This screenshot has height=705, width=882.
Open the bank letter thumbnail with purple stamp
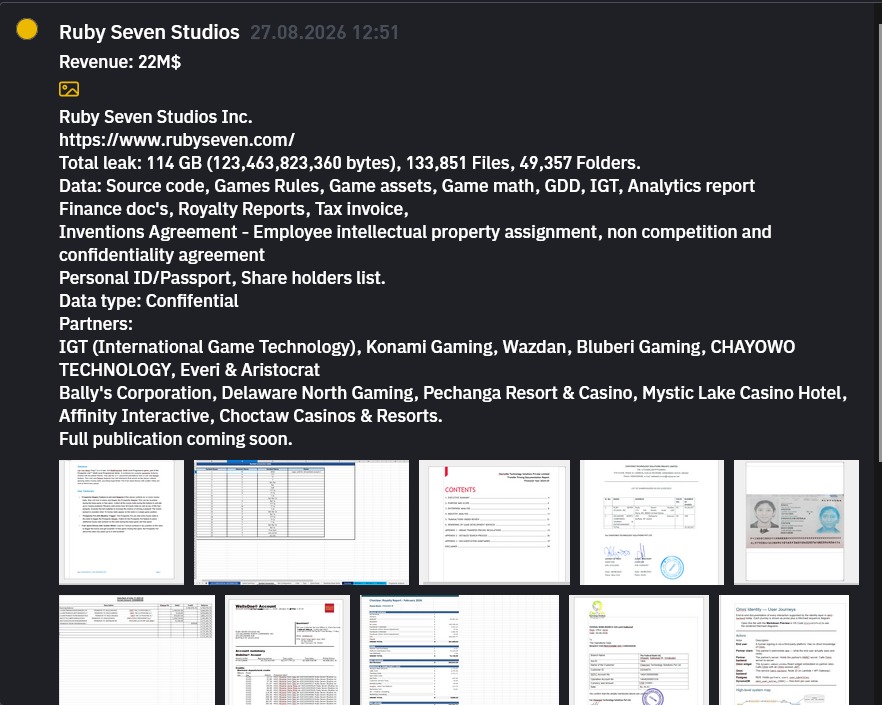pos(639,650)
